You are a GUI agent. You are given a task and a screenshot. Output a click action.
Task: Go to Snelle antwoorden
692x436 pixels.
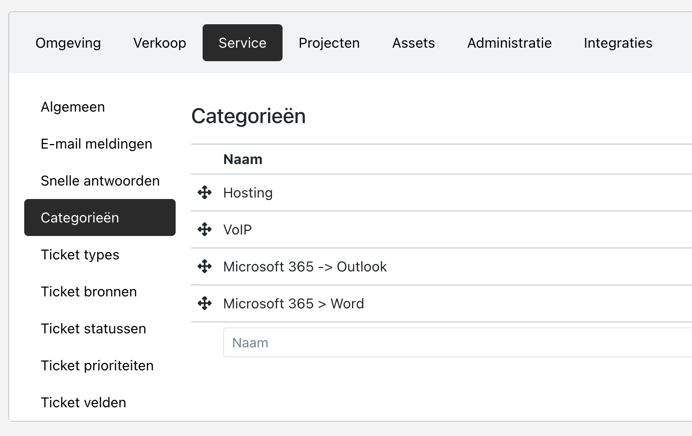(x=100, y=181)
